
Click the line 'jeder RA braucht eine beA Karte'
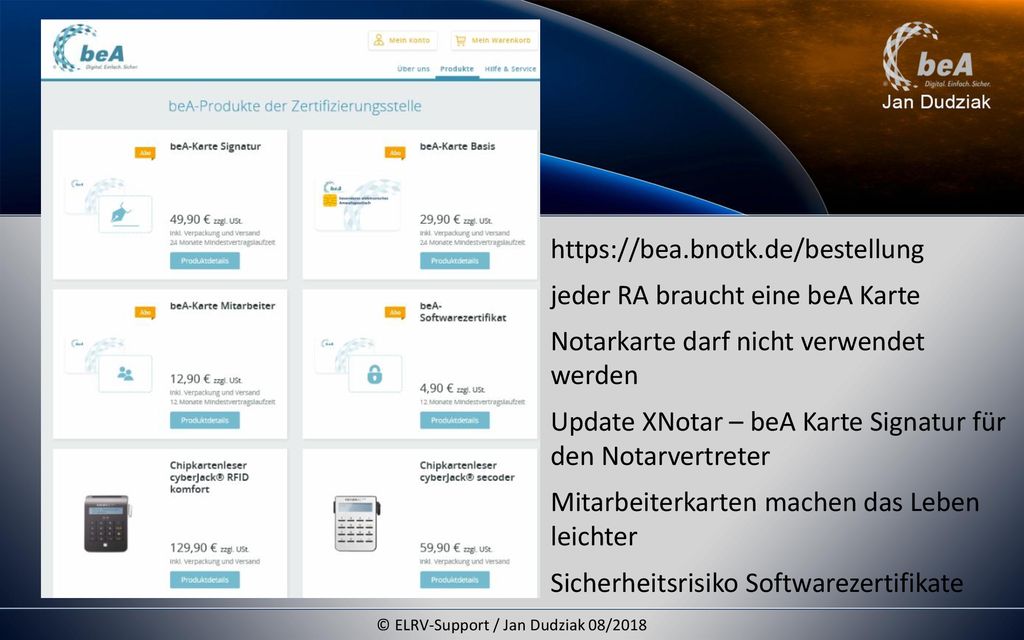pos(735,295)
